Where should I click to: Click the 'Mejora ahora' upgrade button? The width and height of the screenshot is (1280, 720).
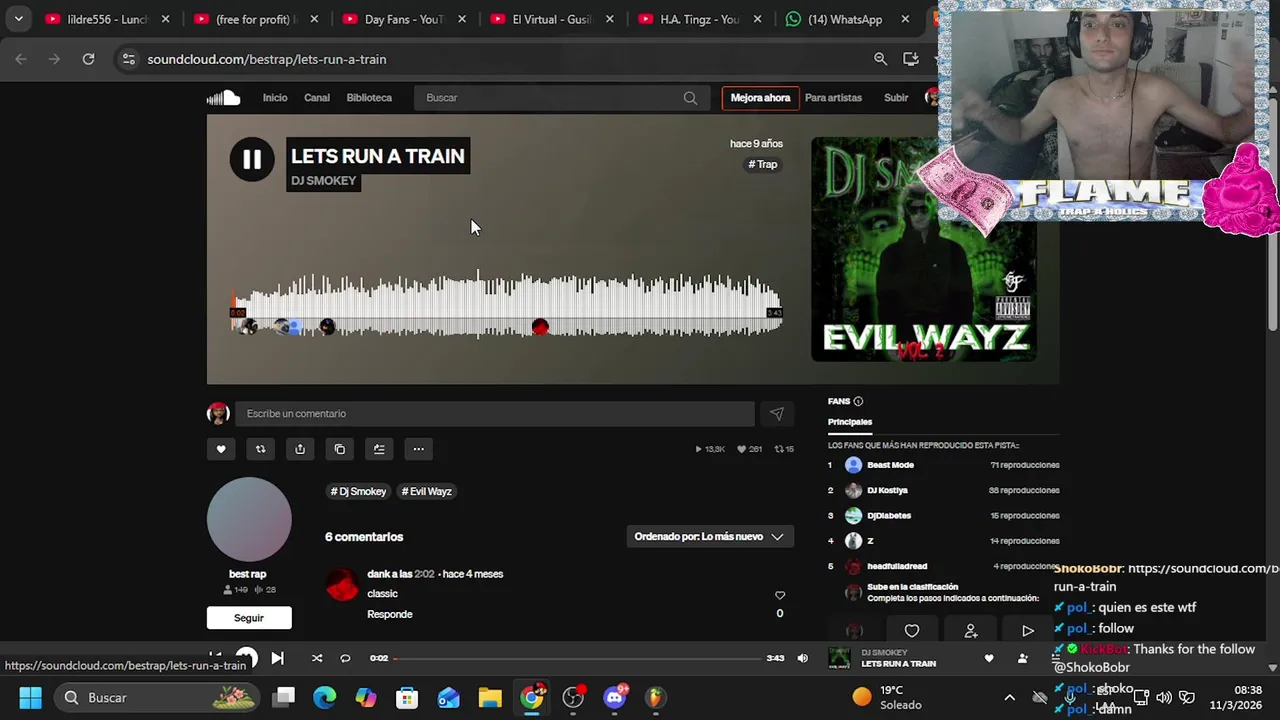tap(760, 98)
